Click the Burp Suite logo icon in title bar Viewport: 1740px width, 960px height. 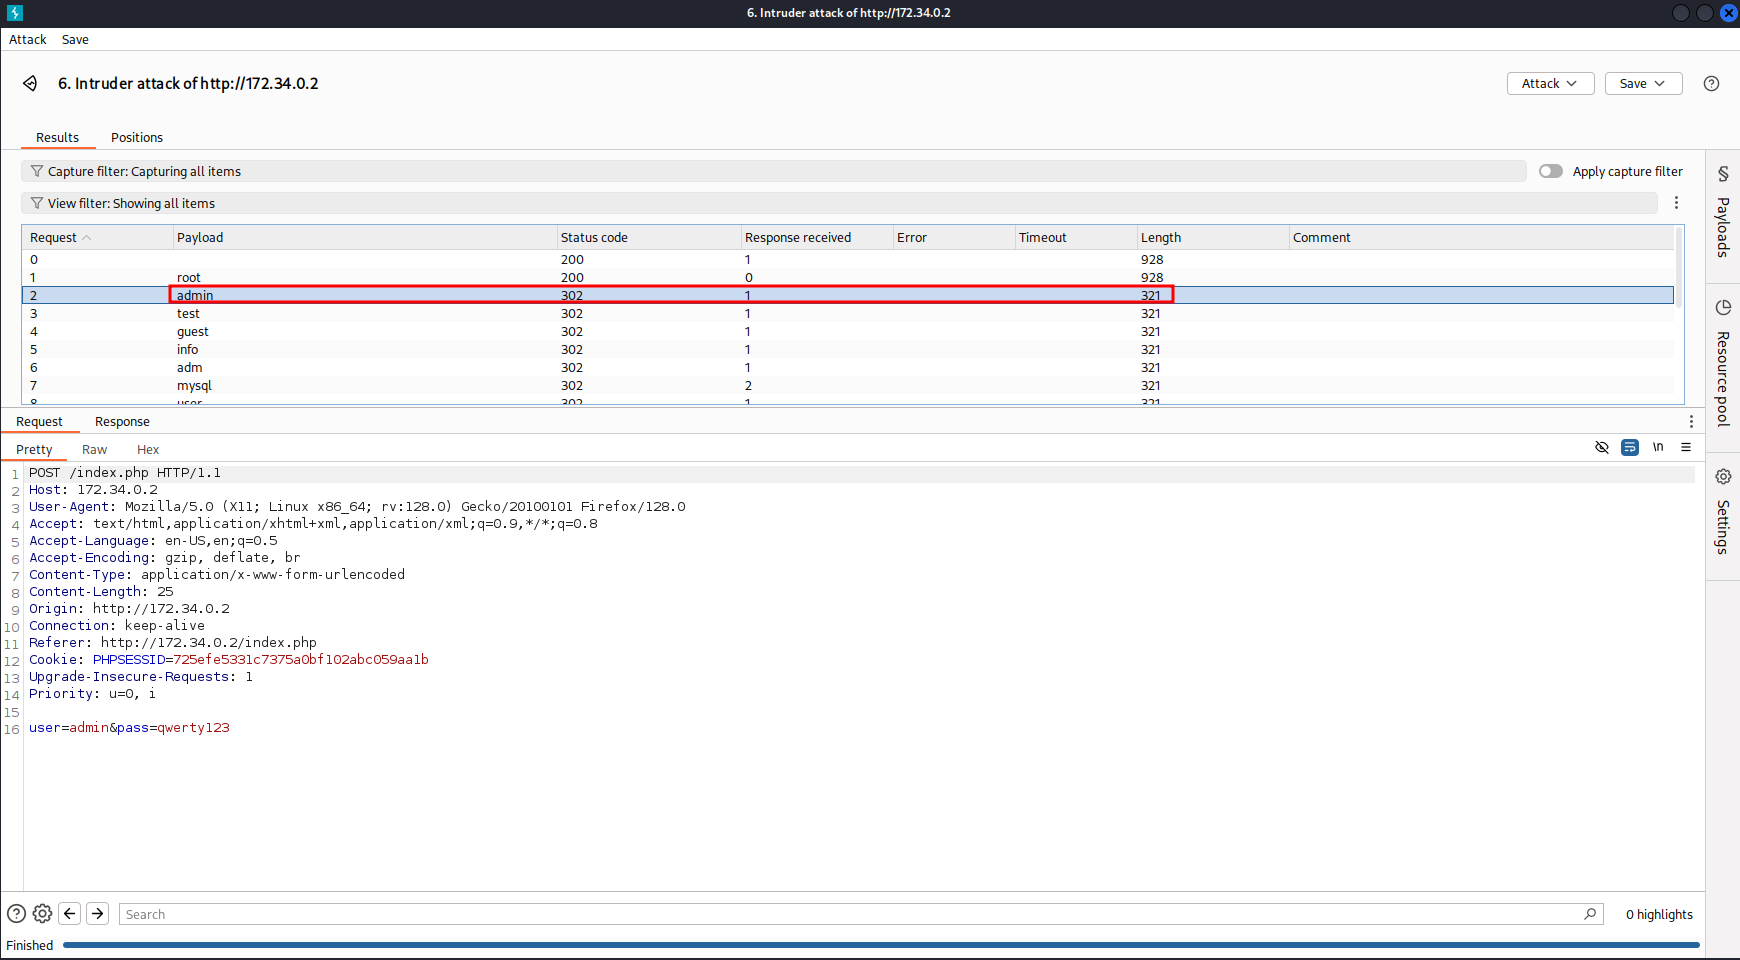(x=14, y=13)
